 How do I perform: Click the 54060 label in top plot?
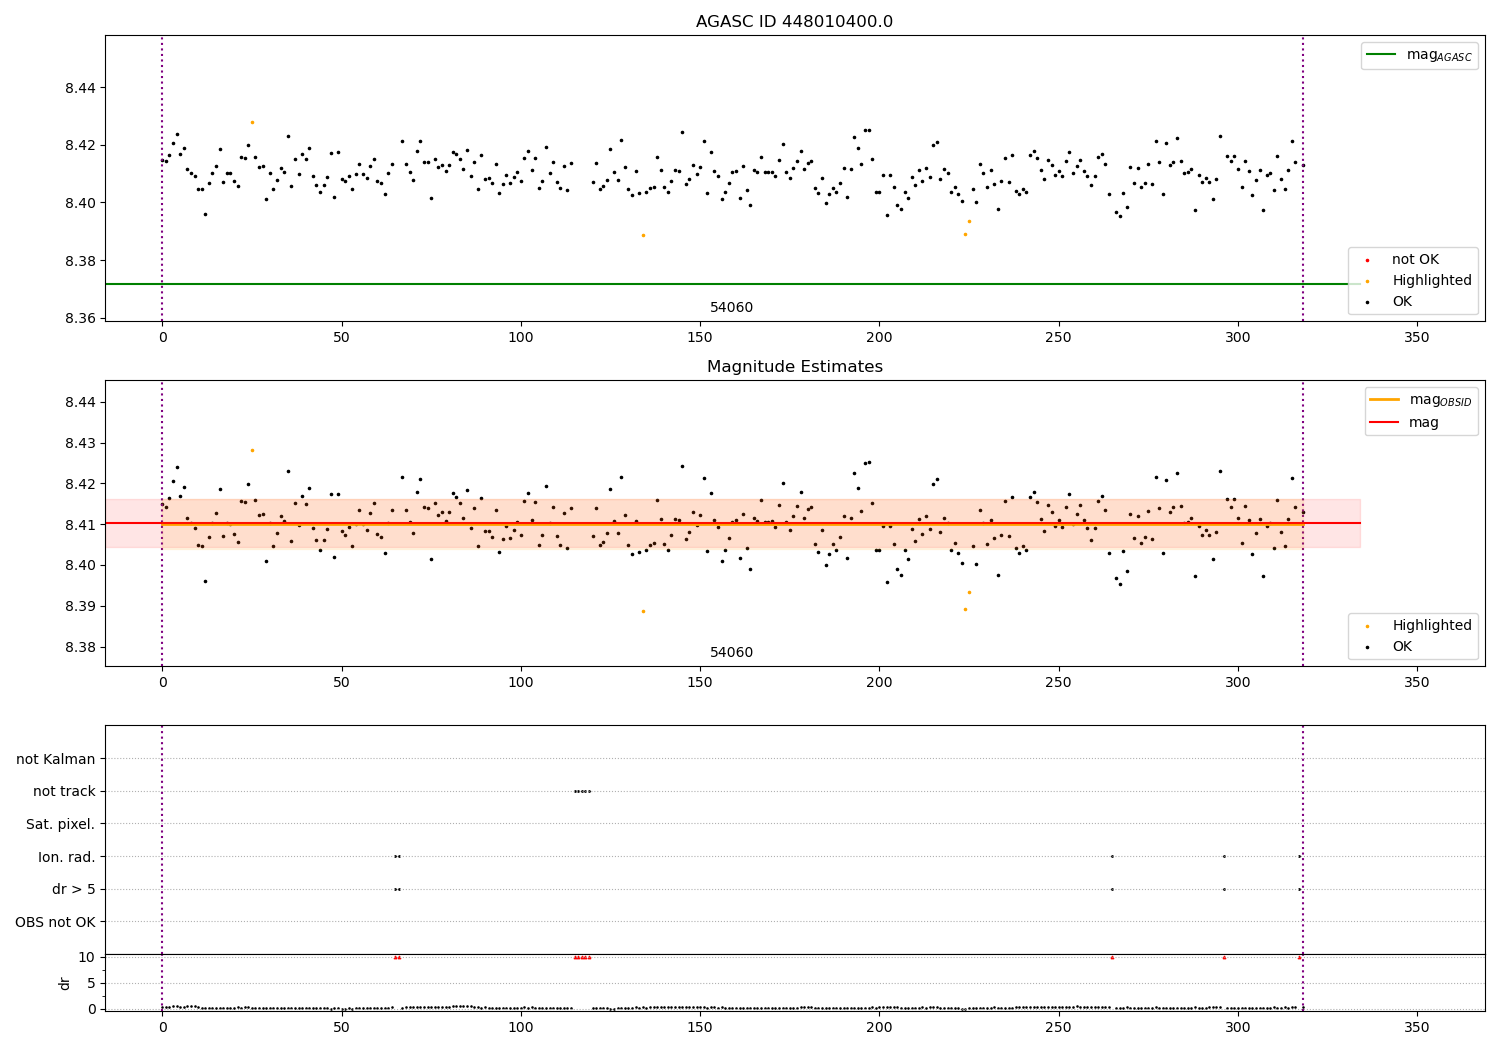[x=732, y=308]
